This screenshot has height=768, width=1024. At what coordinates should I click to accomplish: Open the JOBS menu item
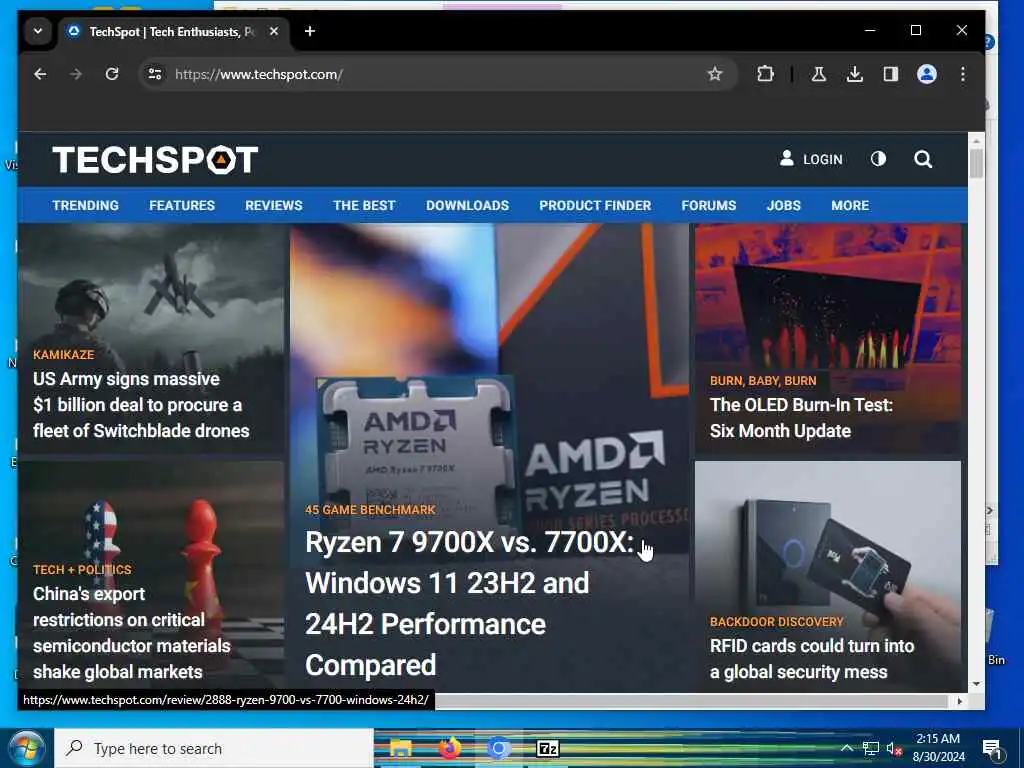(x=784, y=206)
